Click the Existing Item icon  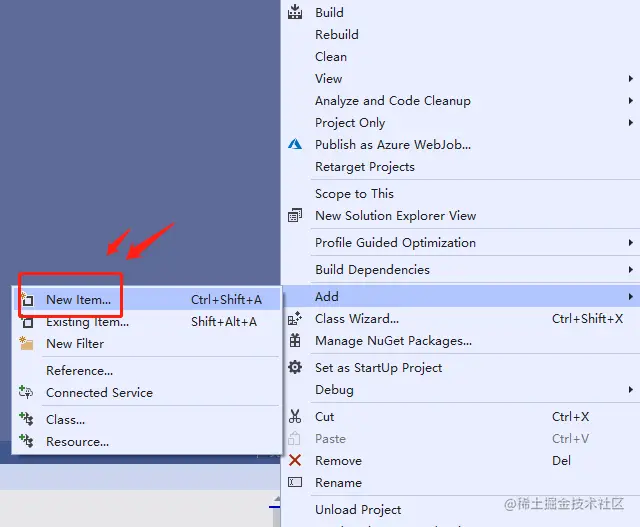pos(27,322)
